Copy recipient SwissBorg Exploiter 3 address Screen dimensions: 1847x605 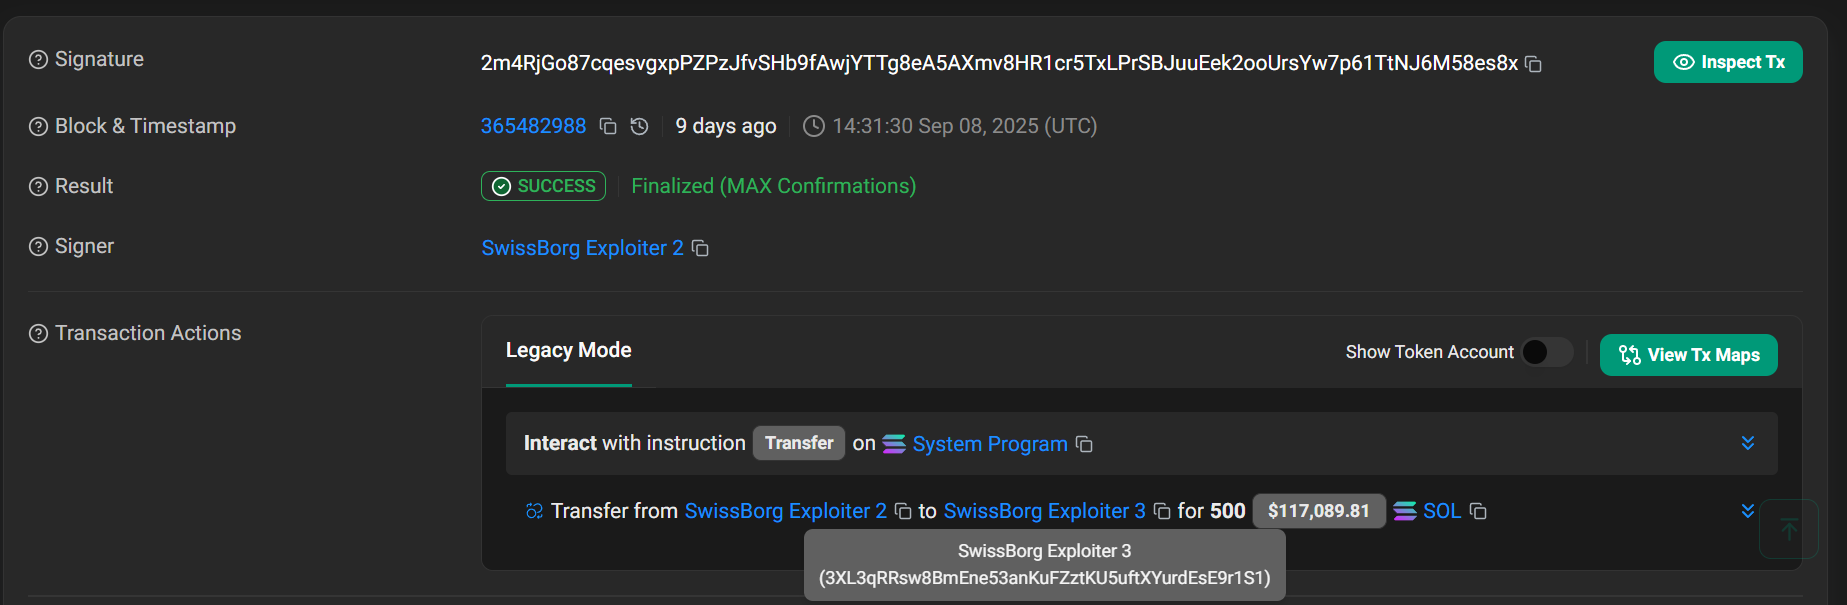coord(1162,511)
